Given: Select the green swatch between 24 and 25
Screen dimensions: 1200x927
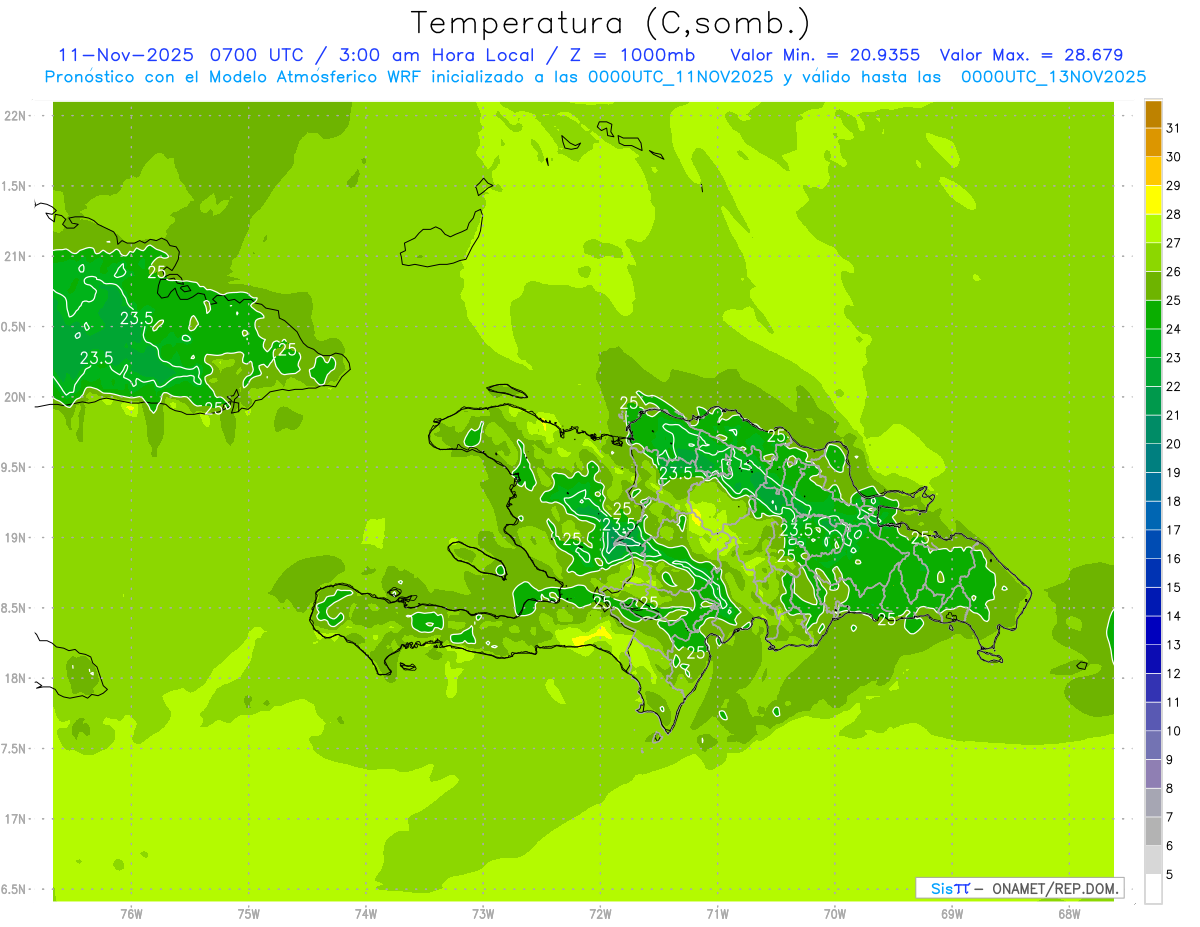Looking at the screenshot, I should tap(1153, 315).
